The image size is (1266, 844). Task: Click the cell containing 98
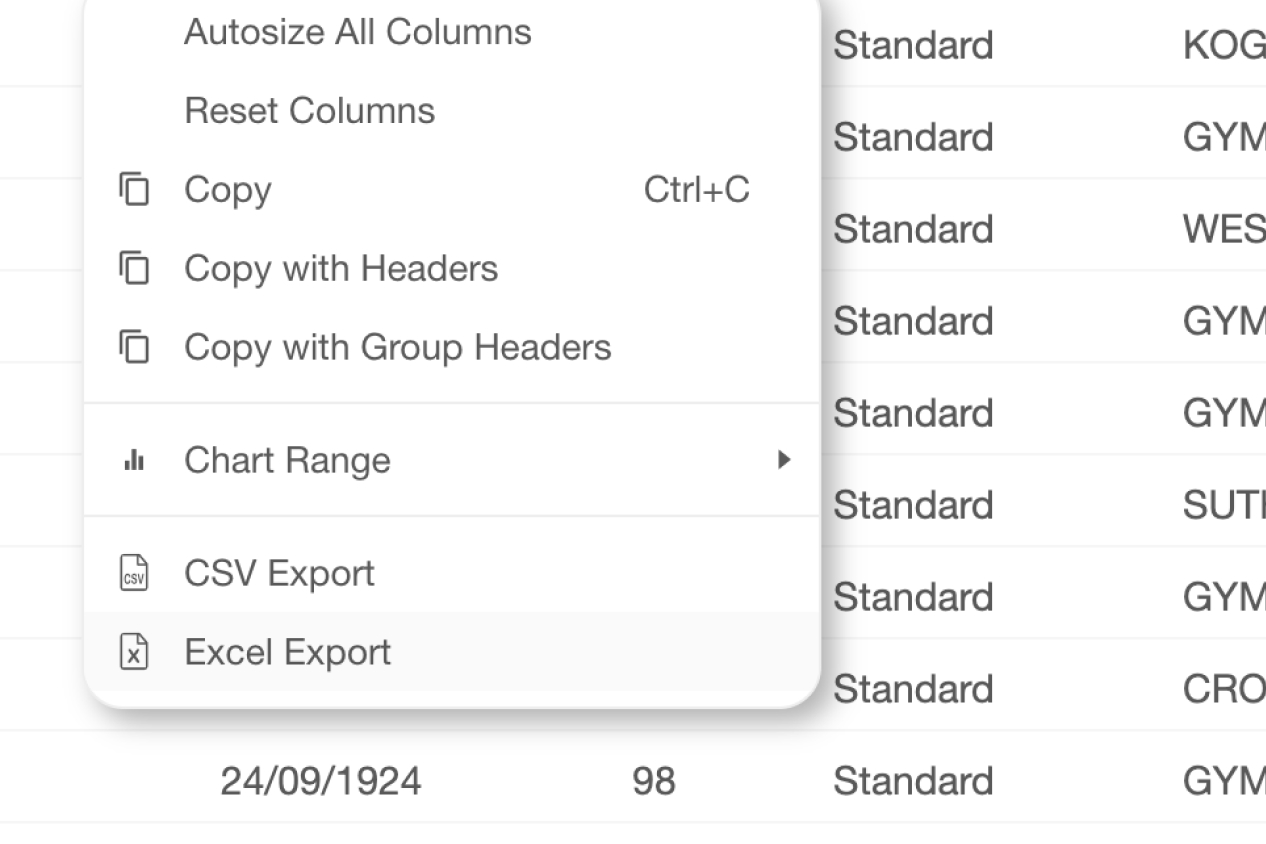(x=653, y=781)
